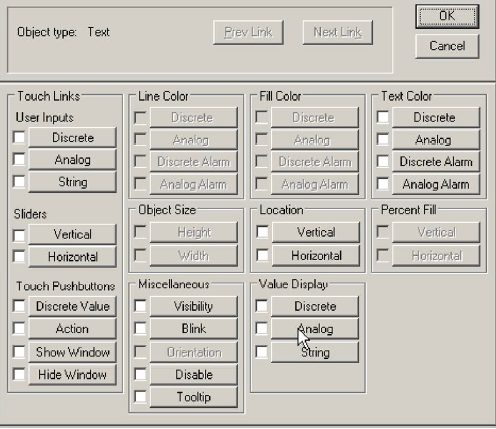Open the Location Horizontal link
The image size is (496, 429).
pos(316,256)
